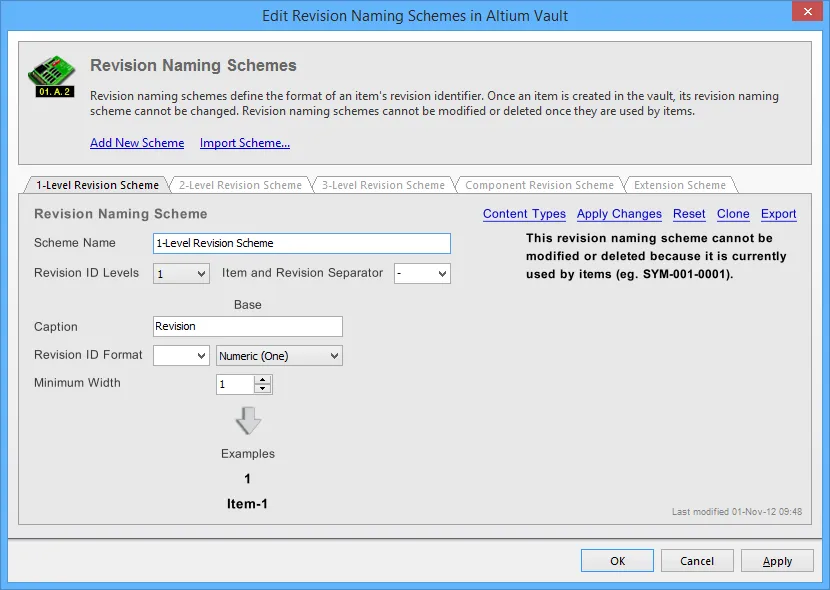Screen dimensions: 830x590
Task: Click the 'Revision ID Levels' label
Action: (86, 273)
